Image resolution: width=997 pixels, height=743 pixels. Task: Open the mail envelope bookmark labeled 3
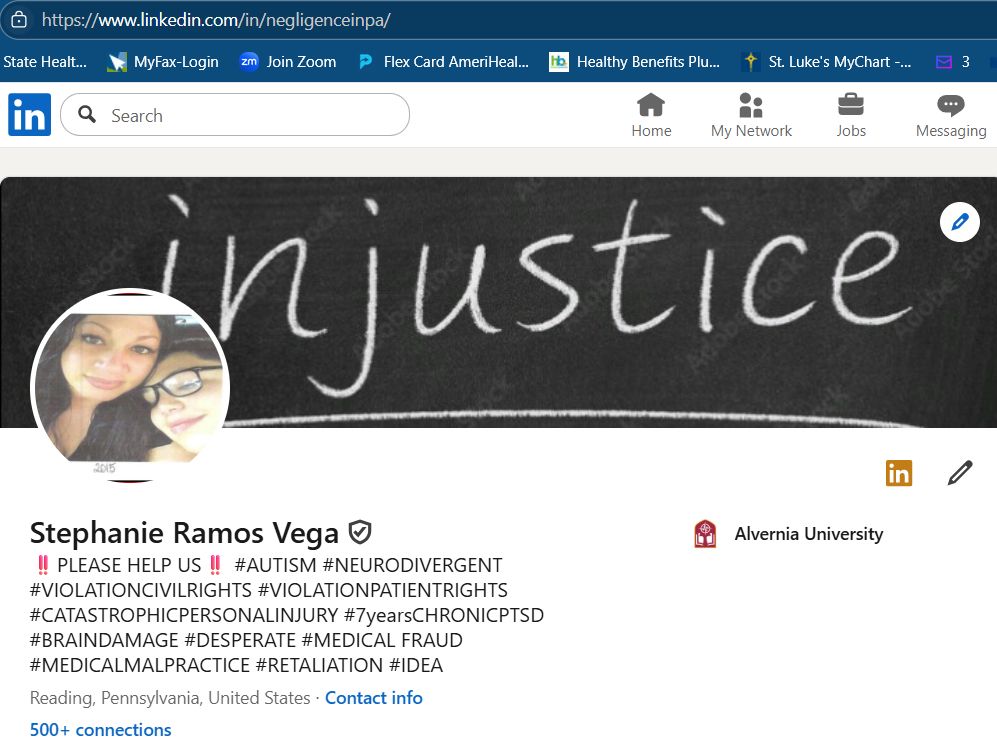click(952, 62)
